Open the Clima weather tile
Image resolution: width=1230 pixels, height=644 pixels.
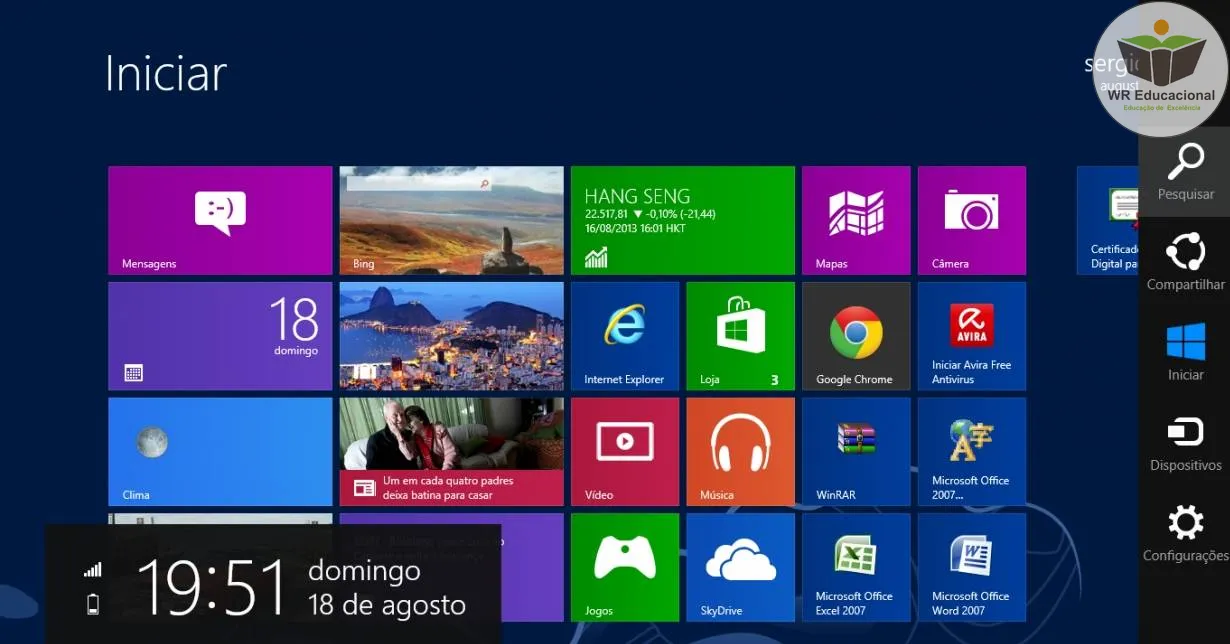pos(220,452)
